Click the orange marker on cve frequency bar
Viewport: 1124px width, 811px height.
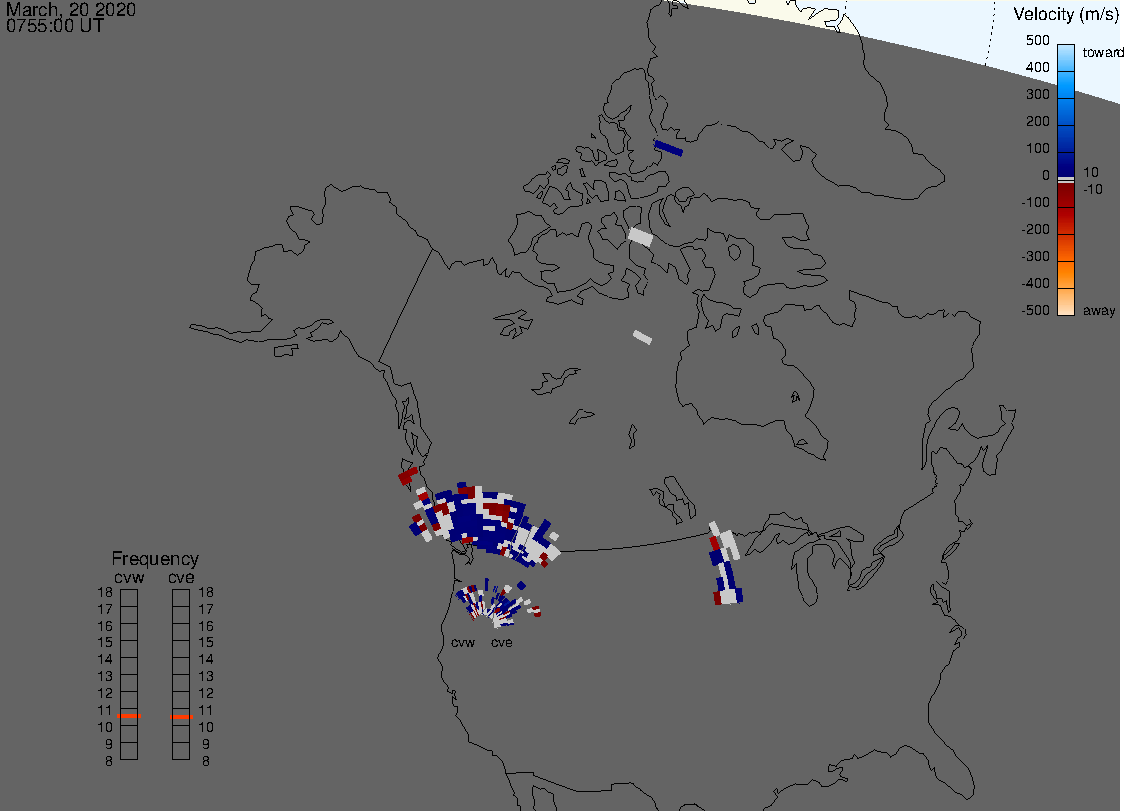181,716
